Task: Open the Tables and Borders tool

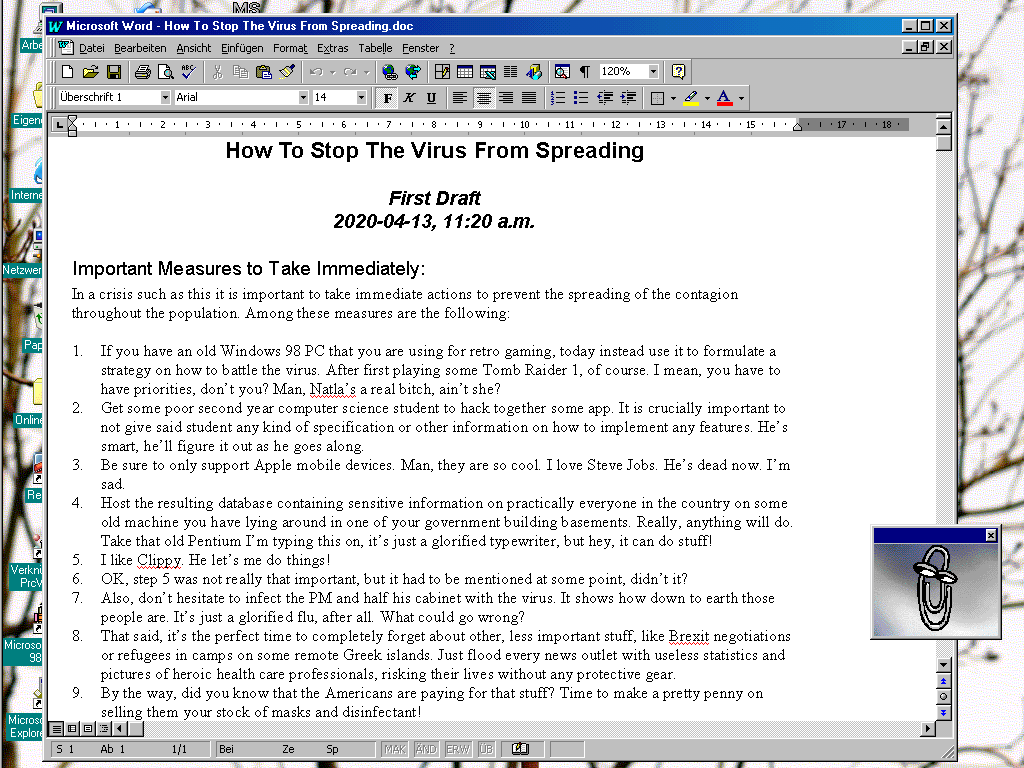Action: (442, 72)
